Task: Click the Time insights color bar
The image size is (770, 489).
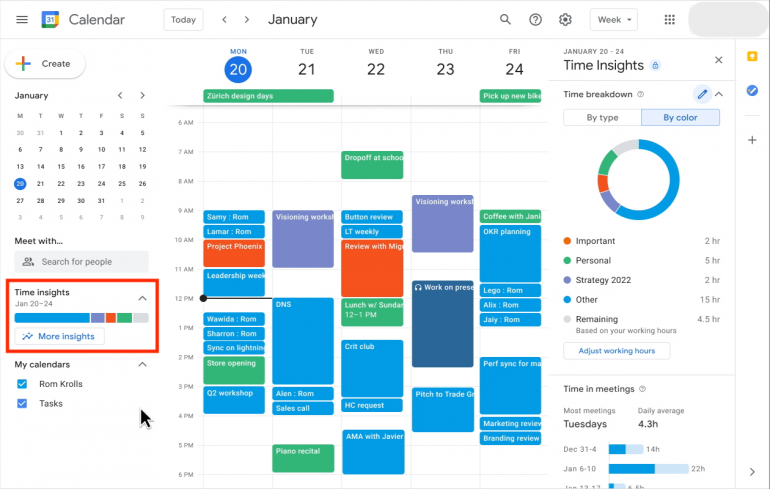Action: click(82, 318)
